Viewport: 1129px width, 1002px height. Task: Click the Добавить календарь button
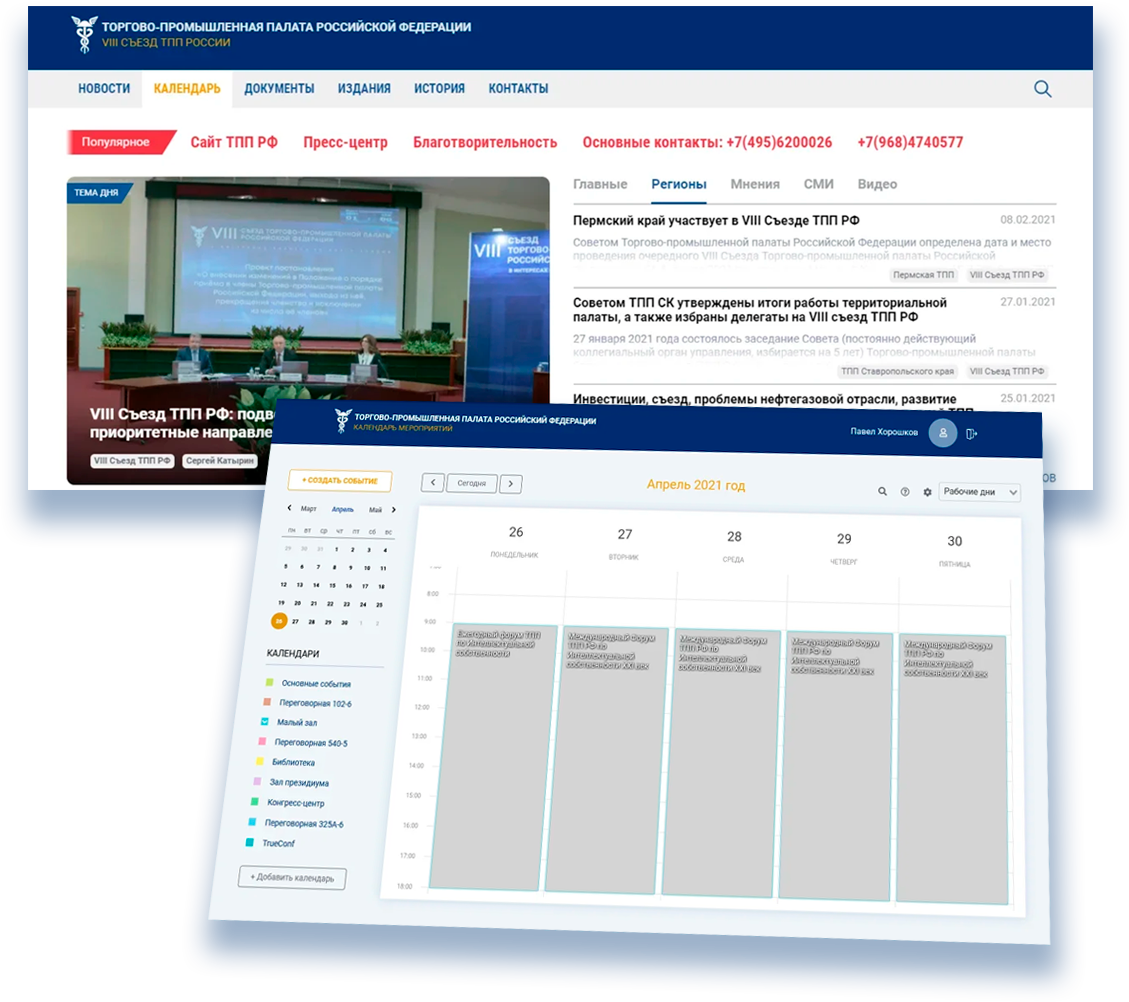292,877
